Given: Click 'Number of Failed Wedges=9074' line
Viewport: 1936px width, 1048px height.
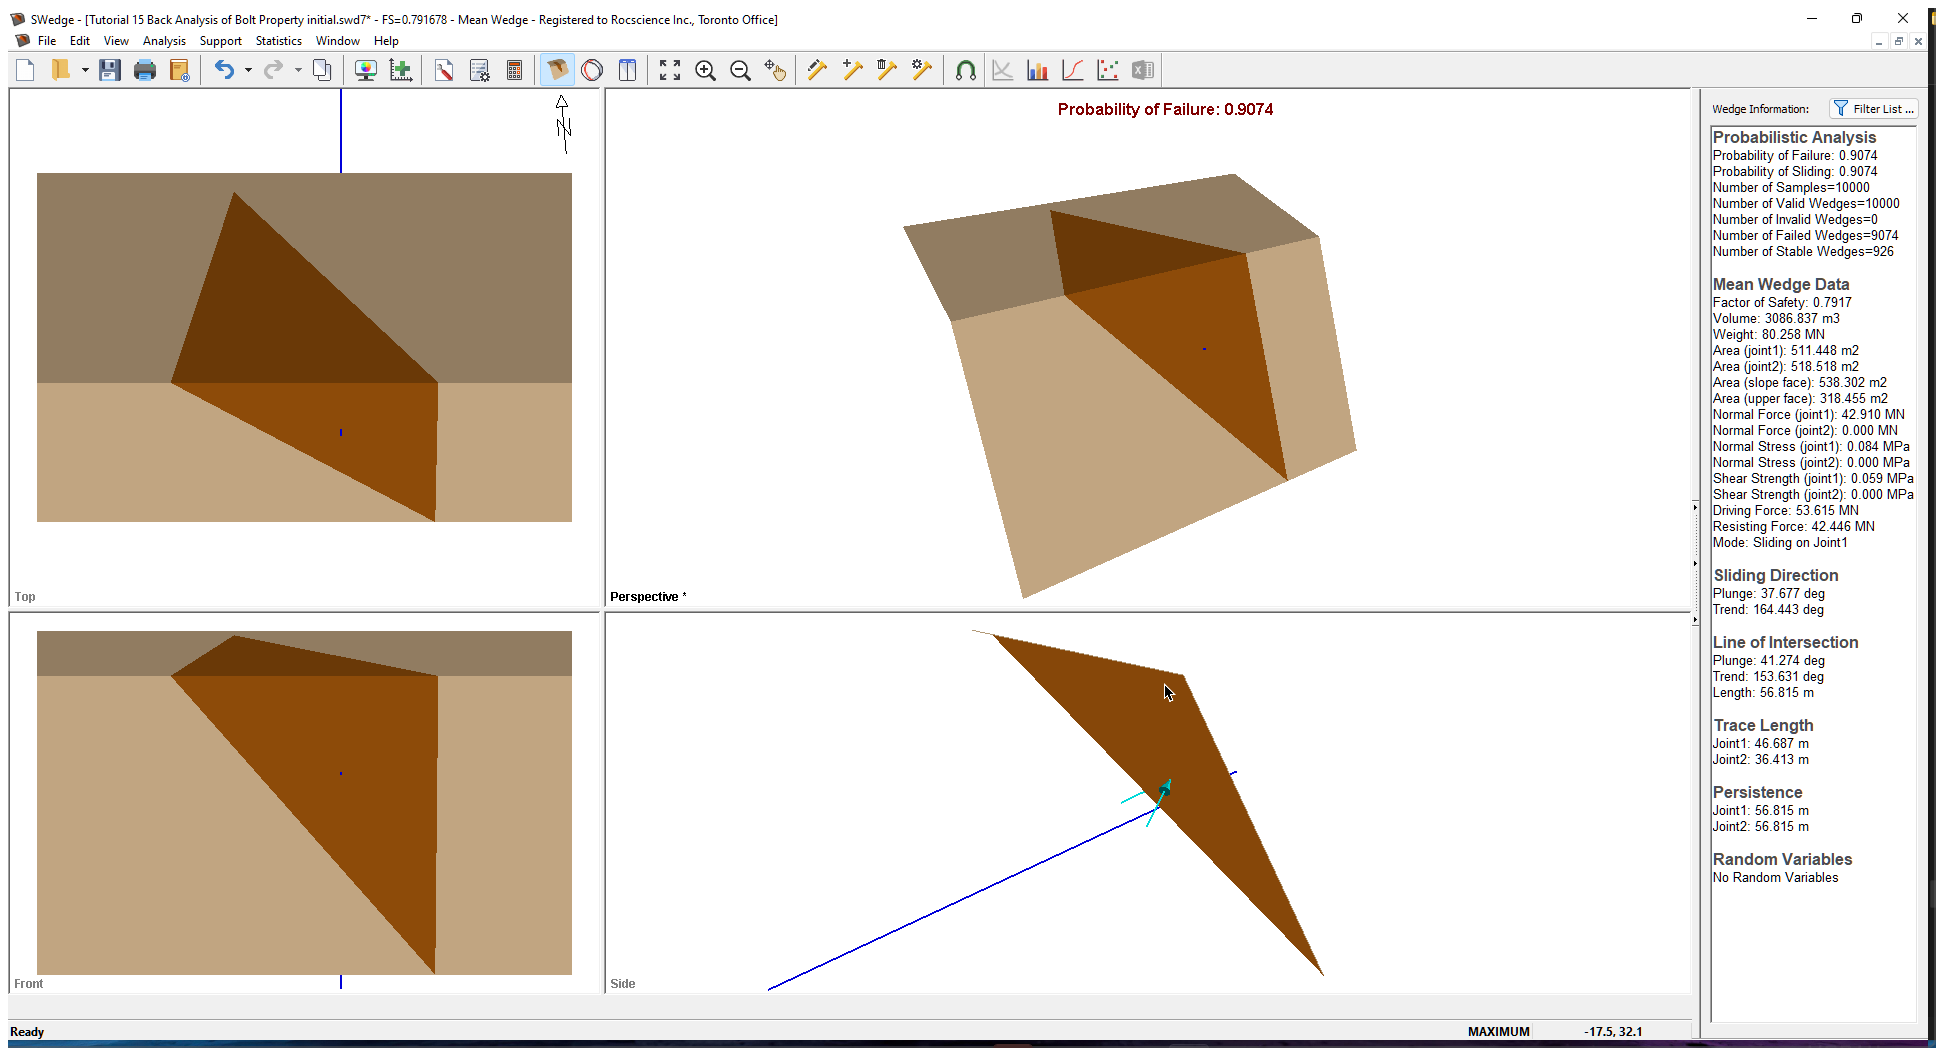Looking at the screenshot, I should [x=1805, y=235].
